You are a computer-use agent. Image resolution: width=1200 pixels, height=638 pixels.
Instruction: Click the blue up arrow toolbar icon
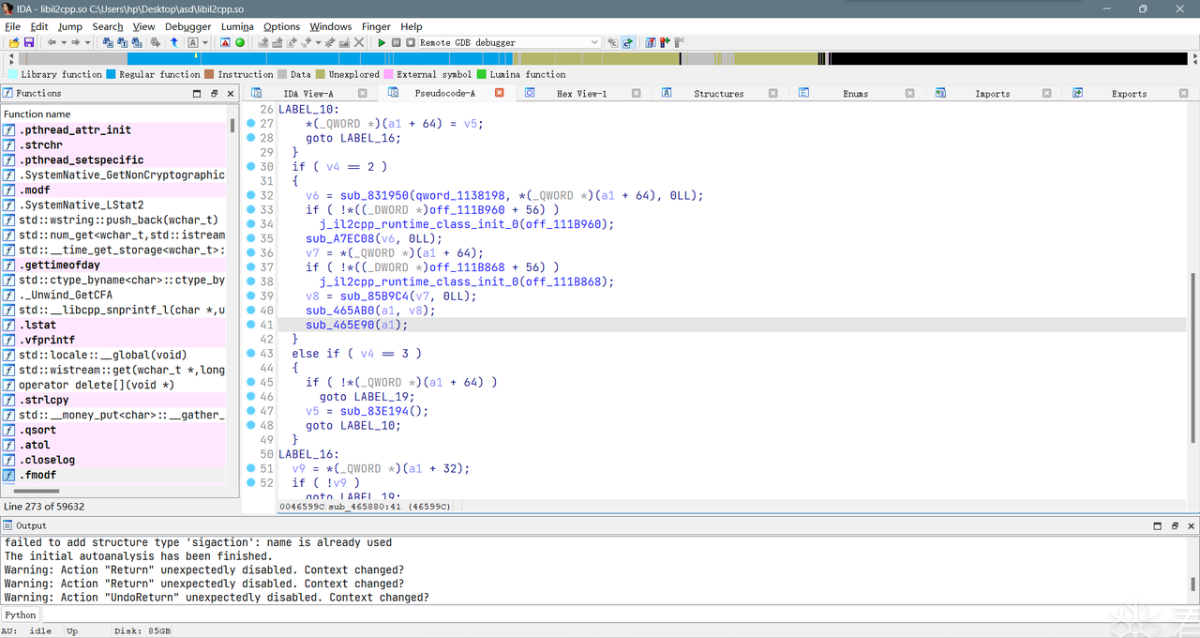(x=174, y=42)
